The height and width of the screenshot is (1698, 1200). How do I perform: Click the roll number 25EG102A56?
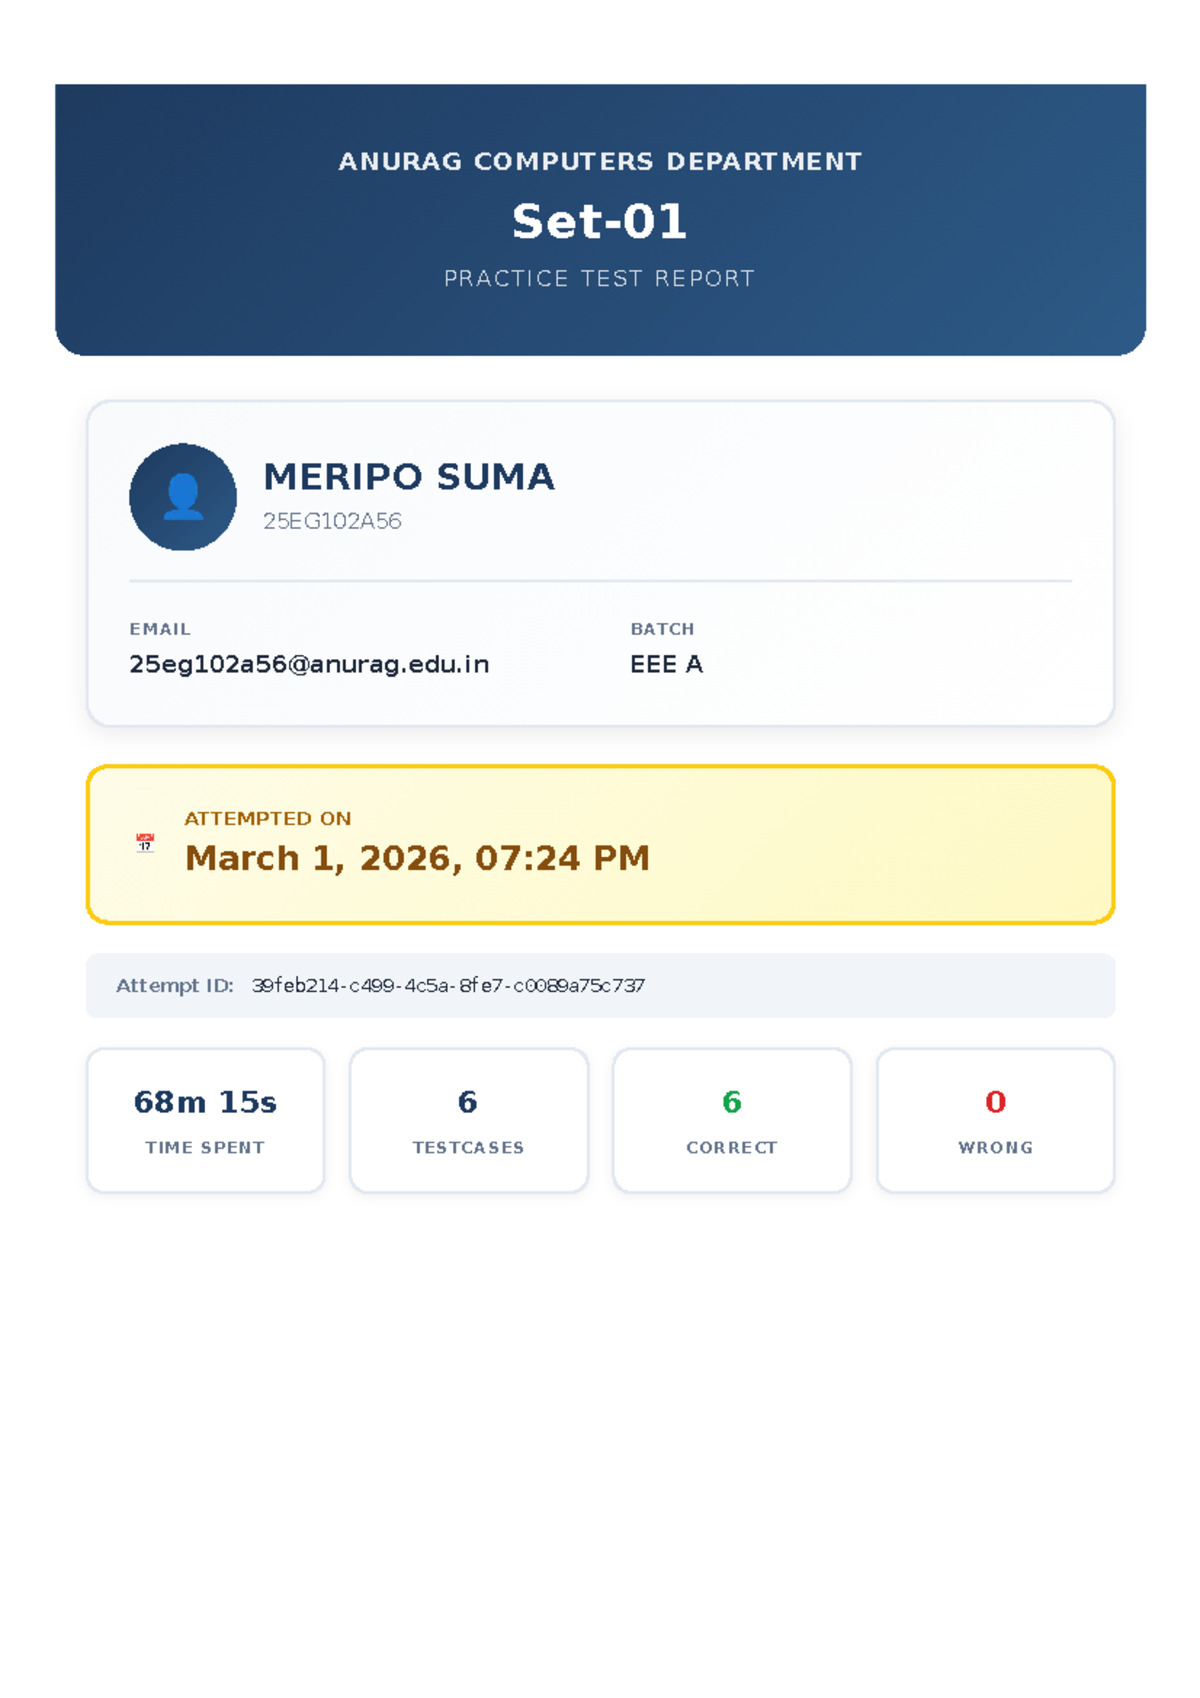click(332, 521)
